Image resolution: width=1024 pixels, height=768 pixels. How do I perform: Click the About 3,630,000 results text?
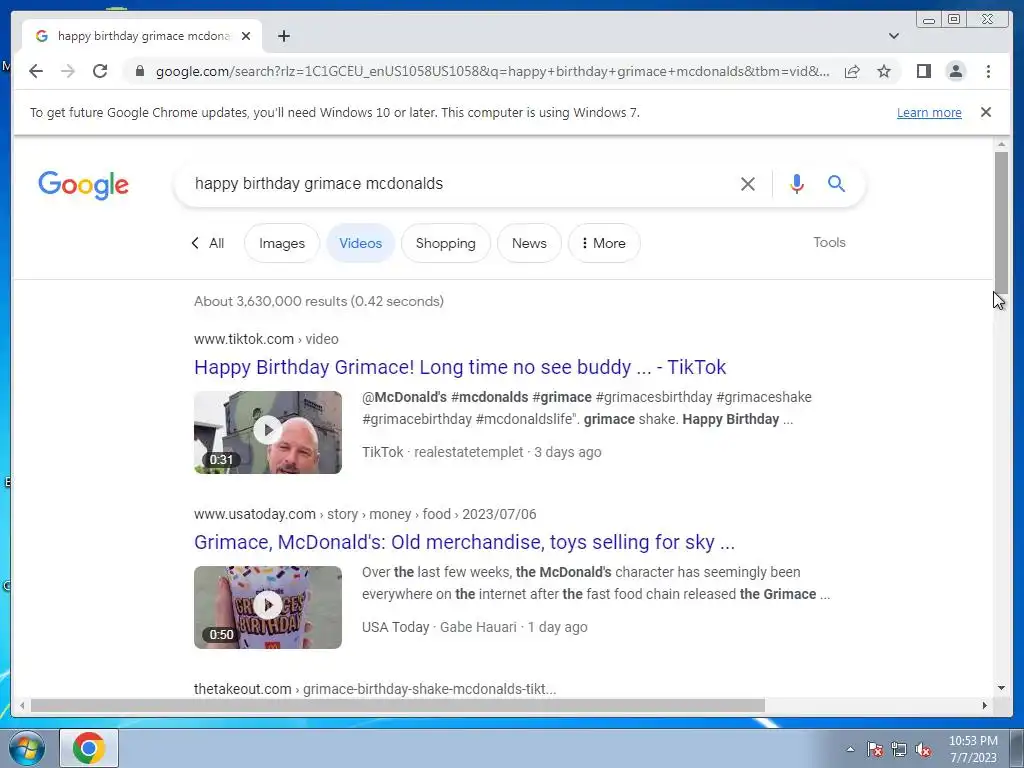(x=319, y=301)
